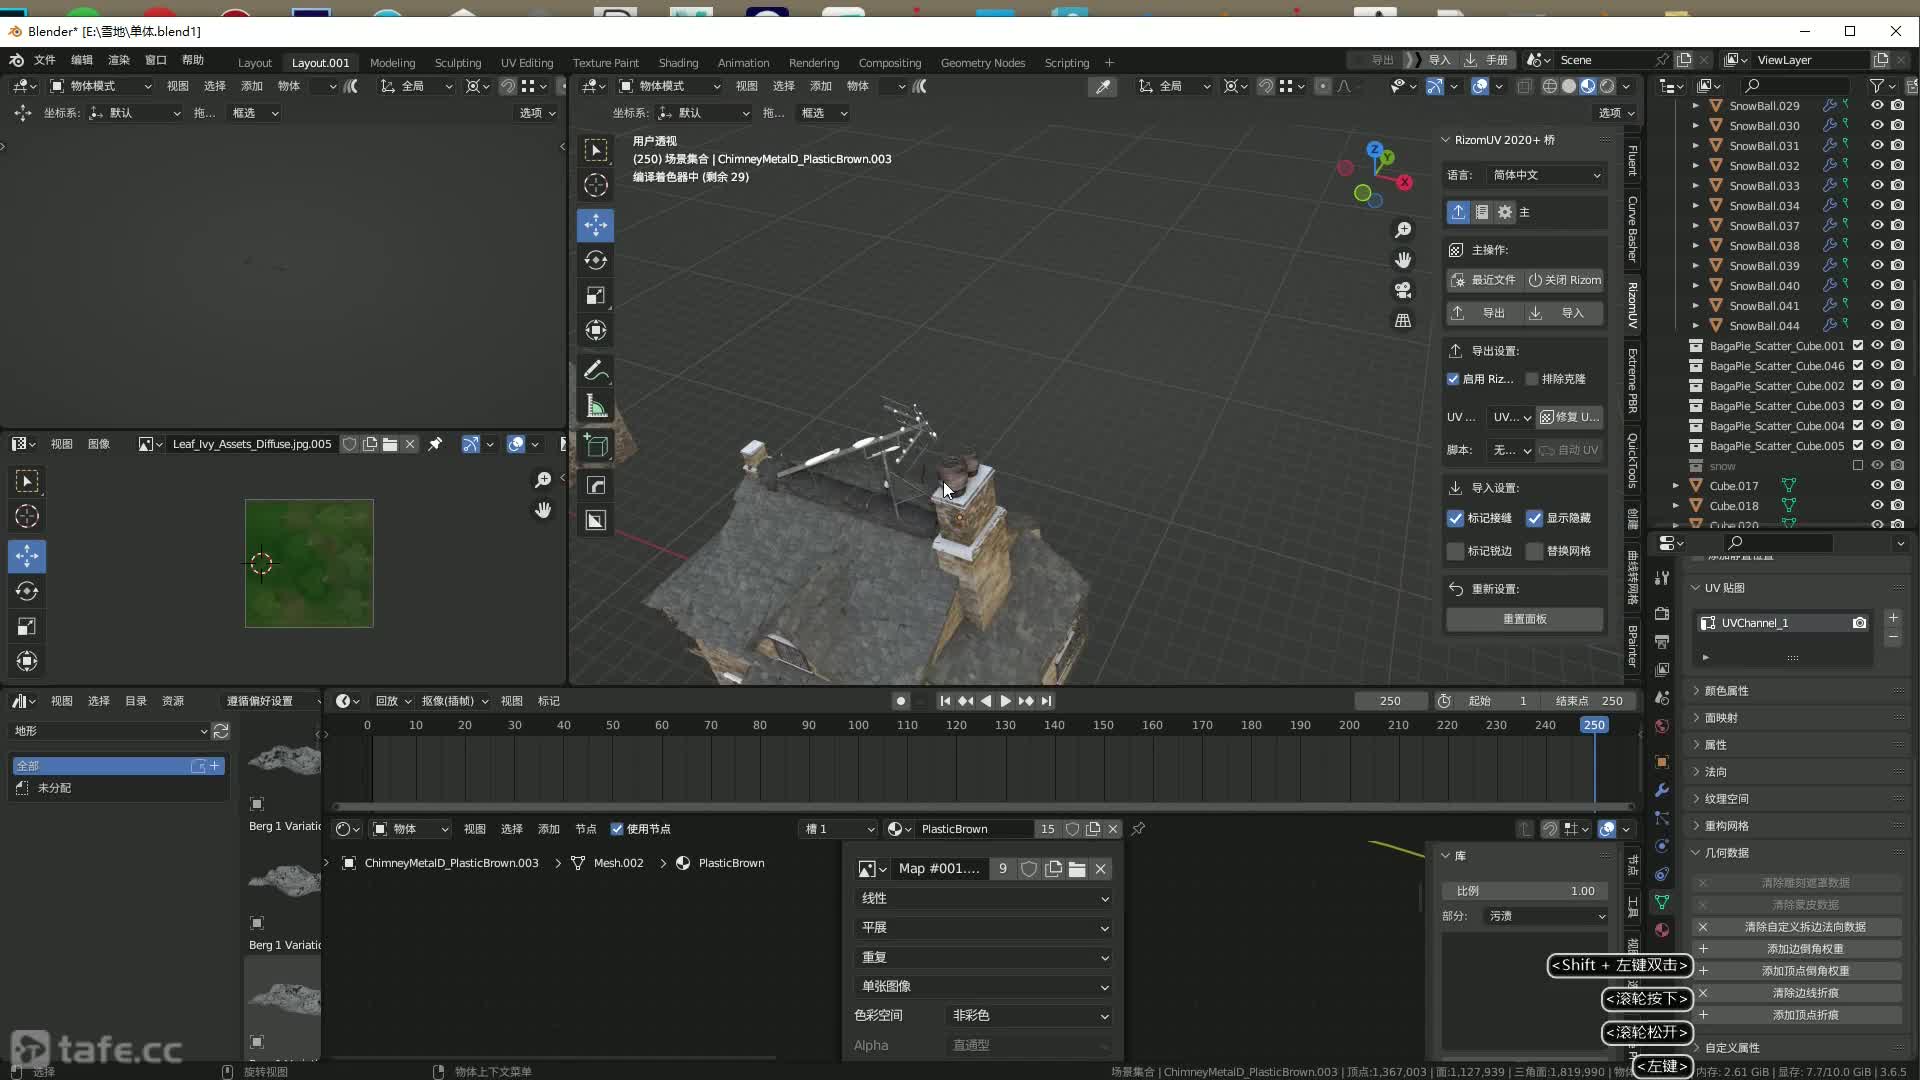This screenshot has height=1080, width=1920.
Task: Select the Scale tool in 3D viewport toolbar
Action: pos(595,295)
